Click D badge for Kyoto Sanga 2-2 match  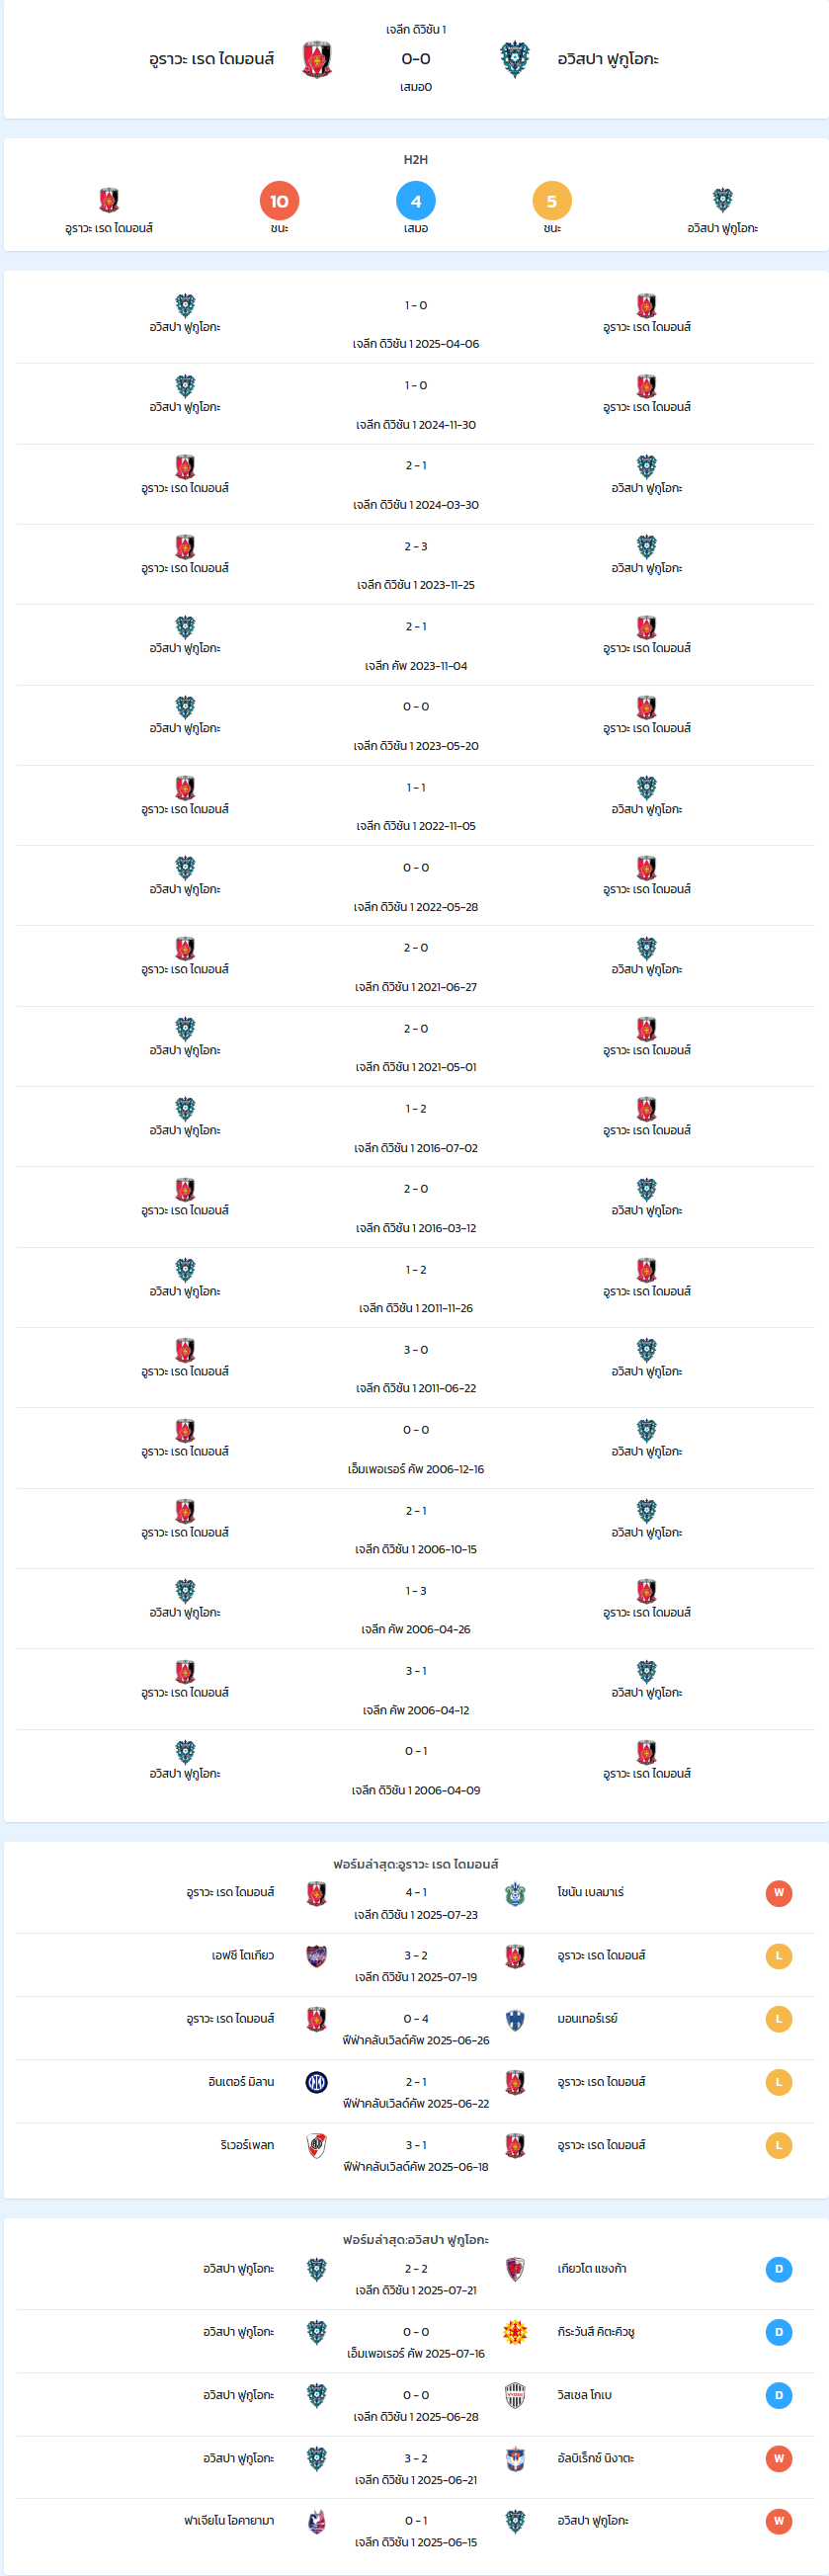(x=779, y=2269)
